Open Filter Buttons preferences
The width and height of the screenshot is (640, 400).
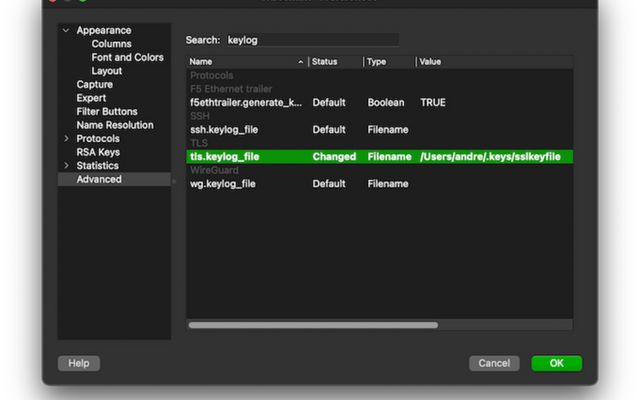click(107, 112)
